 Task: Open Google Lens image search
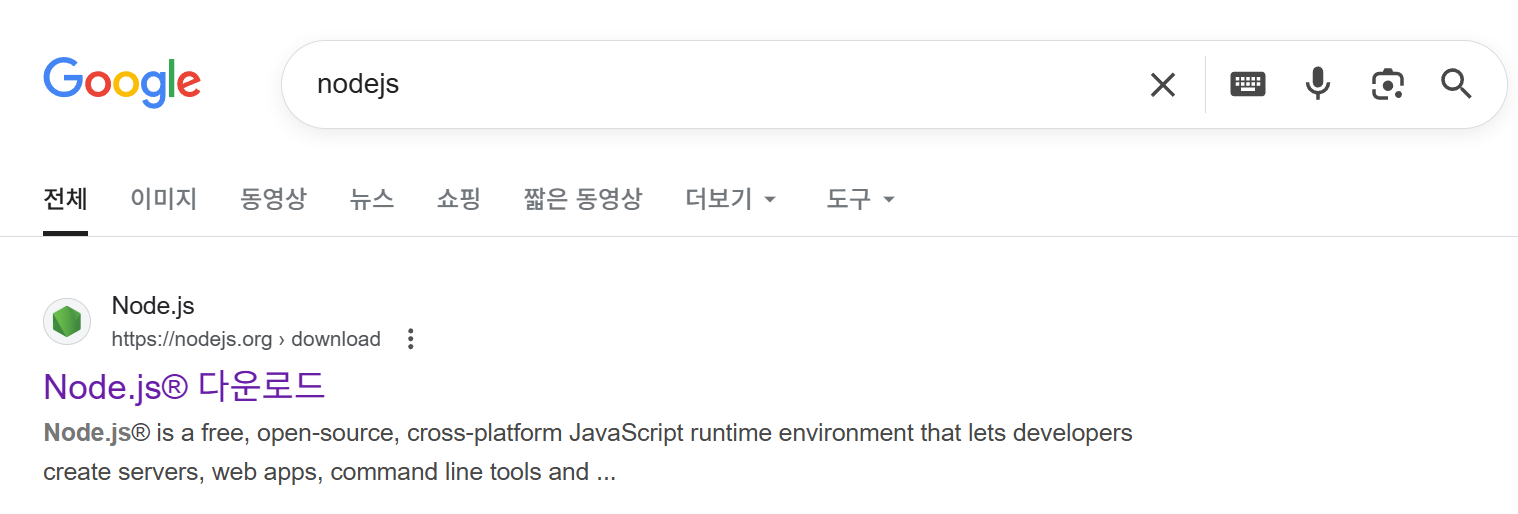(1387, 84)
